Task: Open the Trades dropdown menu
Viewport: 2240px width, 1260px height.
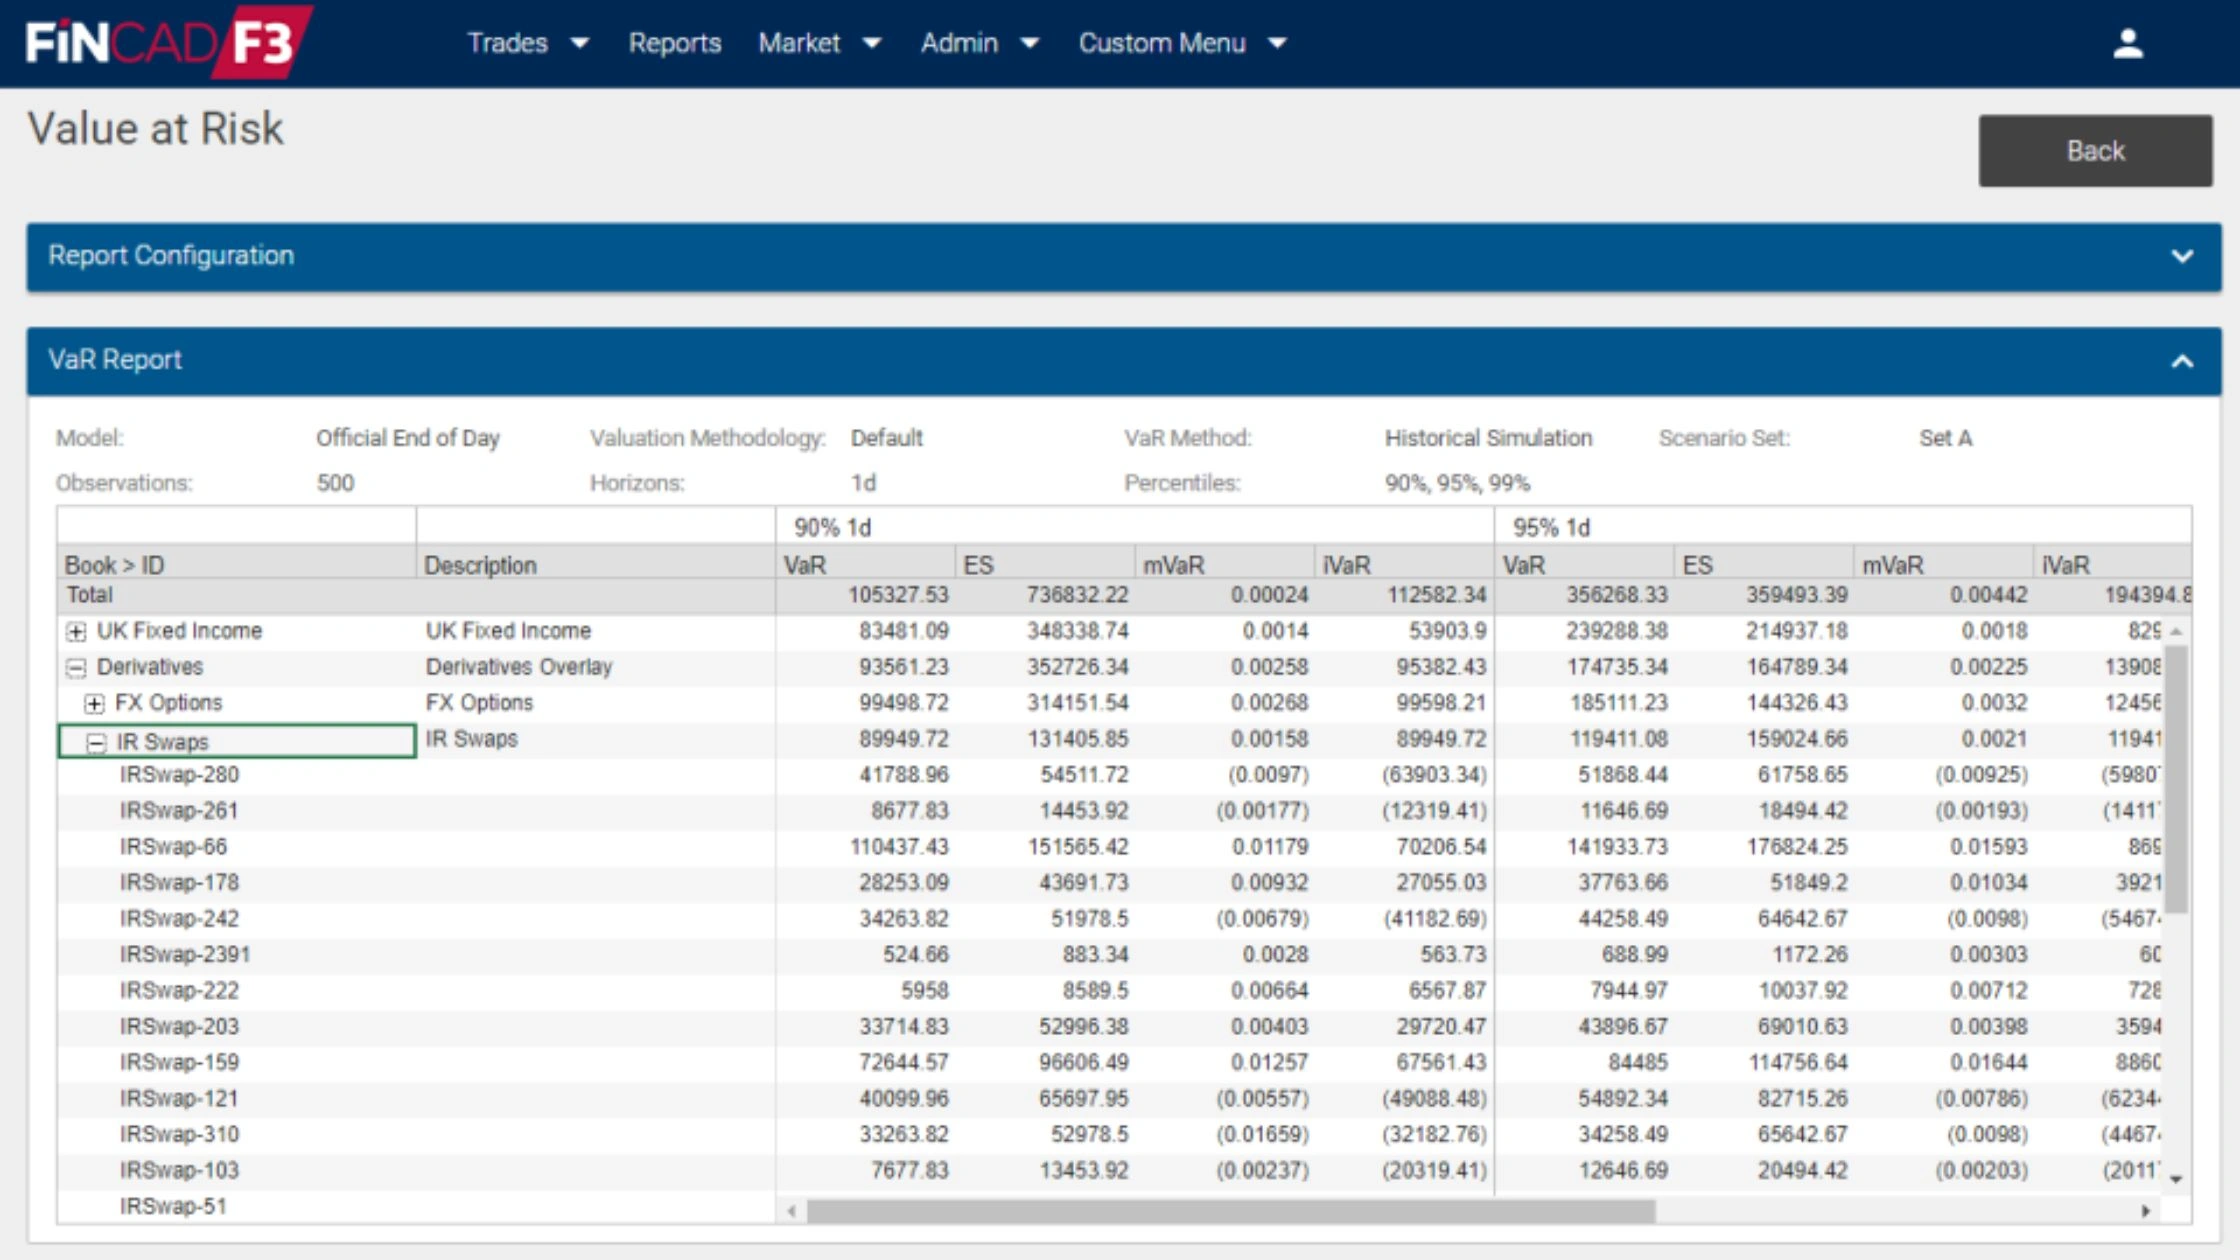Action: pyautogui.click(x=527, y=43)
